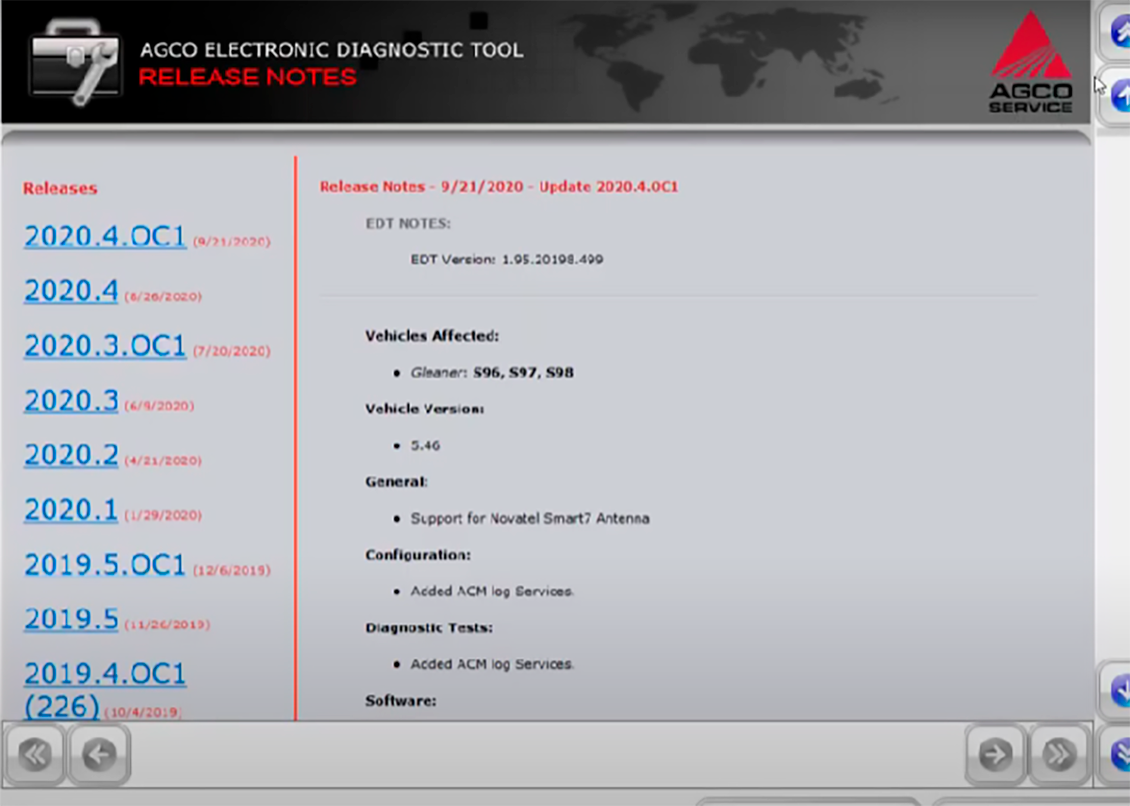
Task: Click the double-left first page arrow icon
Action: coord(34,755)
